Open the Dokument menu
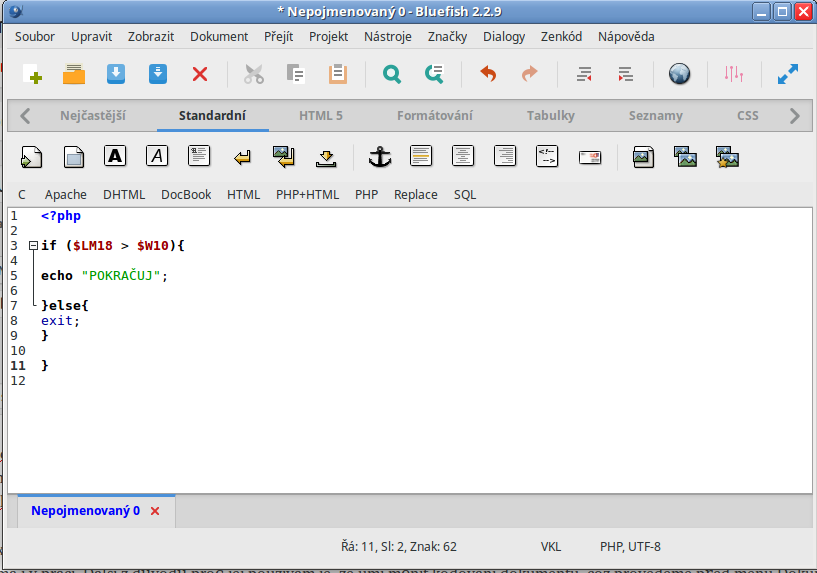Screen dimensions: 817x573 219,36
